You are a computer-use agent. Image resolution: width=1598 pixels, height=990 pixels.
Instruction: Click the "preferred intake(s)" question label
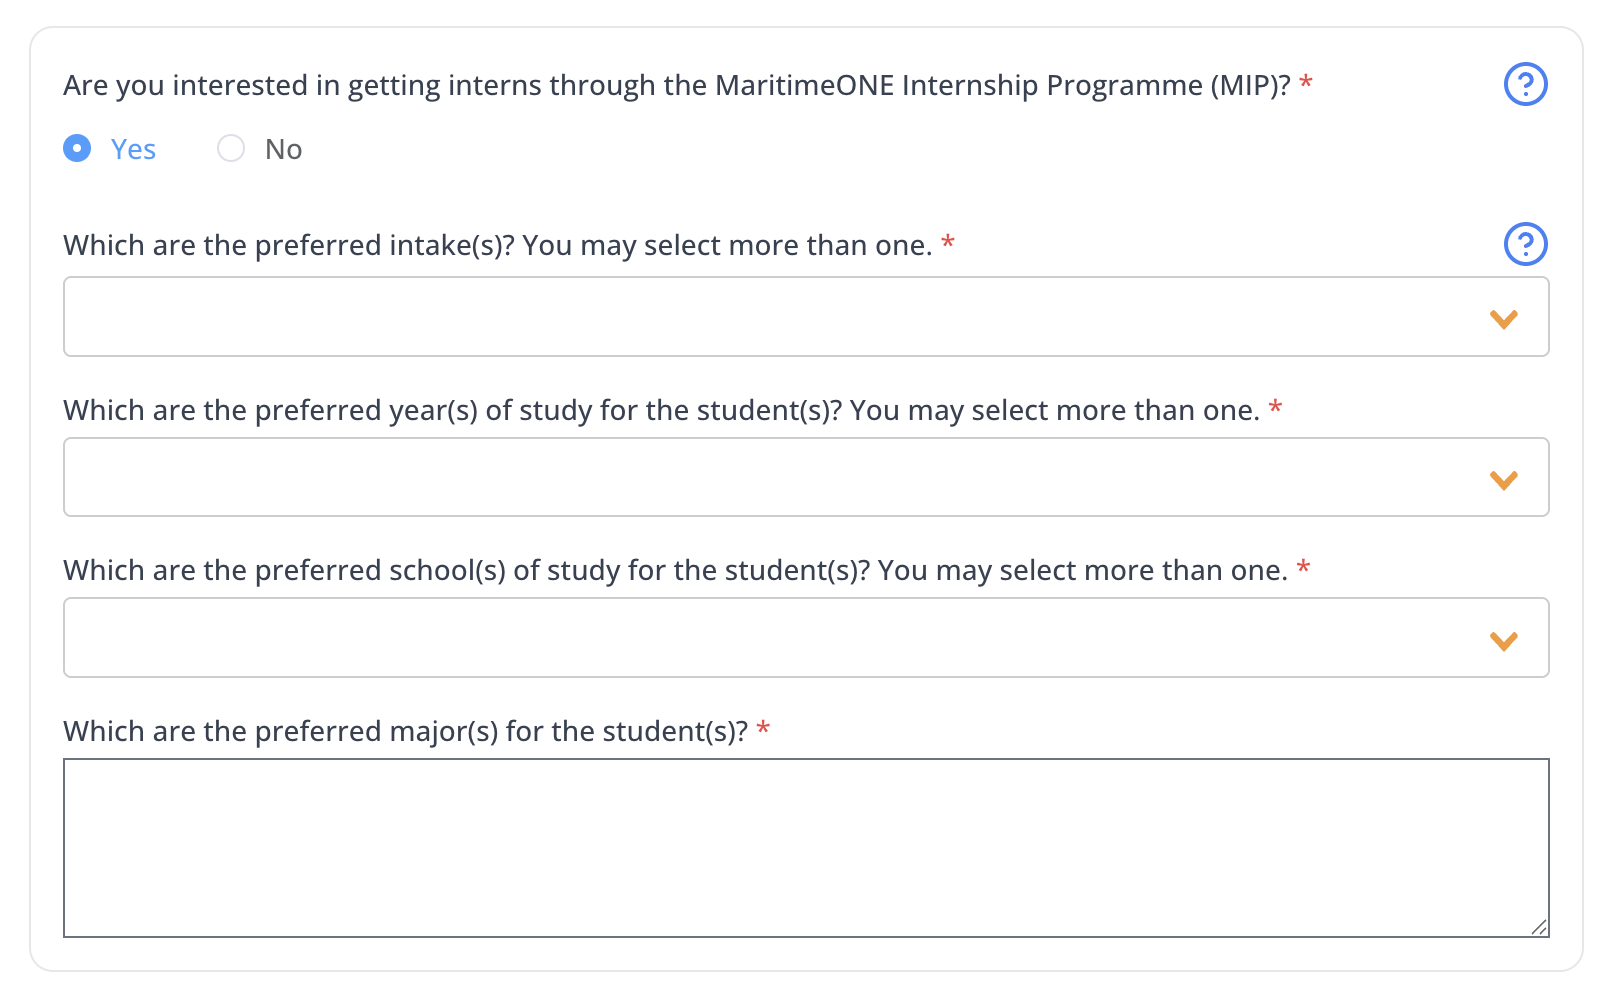point(497,246)
